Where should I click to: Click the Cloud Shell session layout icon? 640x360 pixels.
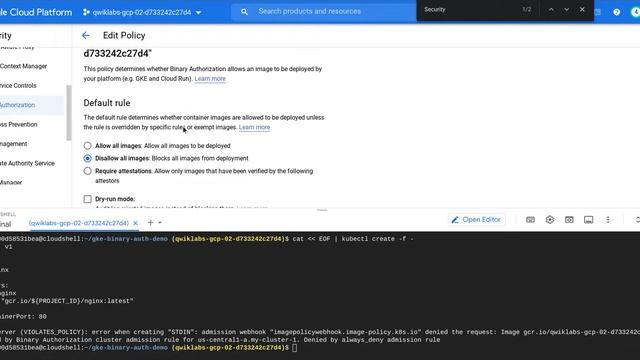tap(588, 220)
